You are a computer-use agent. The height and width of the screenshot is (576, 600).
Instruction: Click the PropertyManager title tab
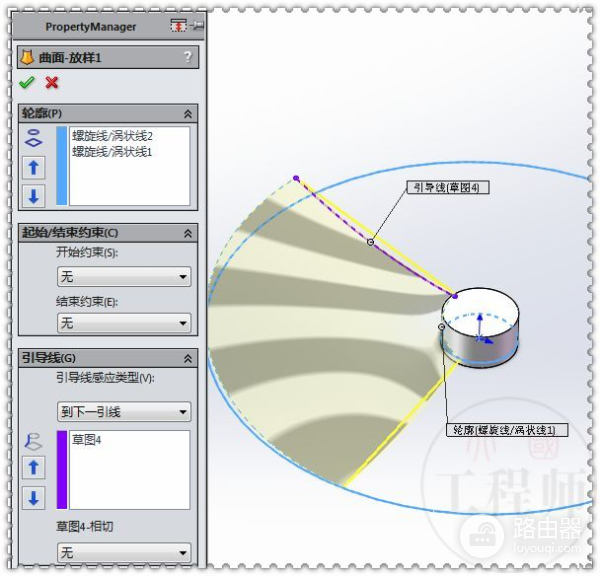coord(91,27)
